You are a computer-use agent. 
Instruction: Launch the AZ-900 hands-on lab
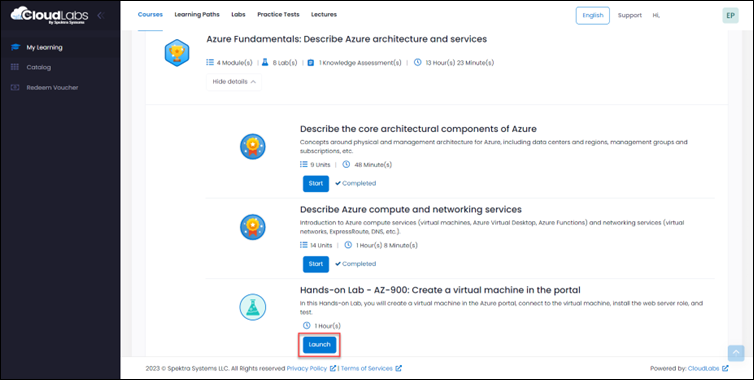(319, 345)
